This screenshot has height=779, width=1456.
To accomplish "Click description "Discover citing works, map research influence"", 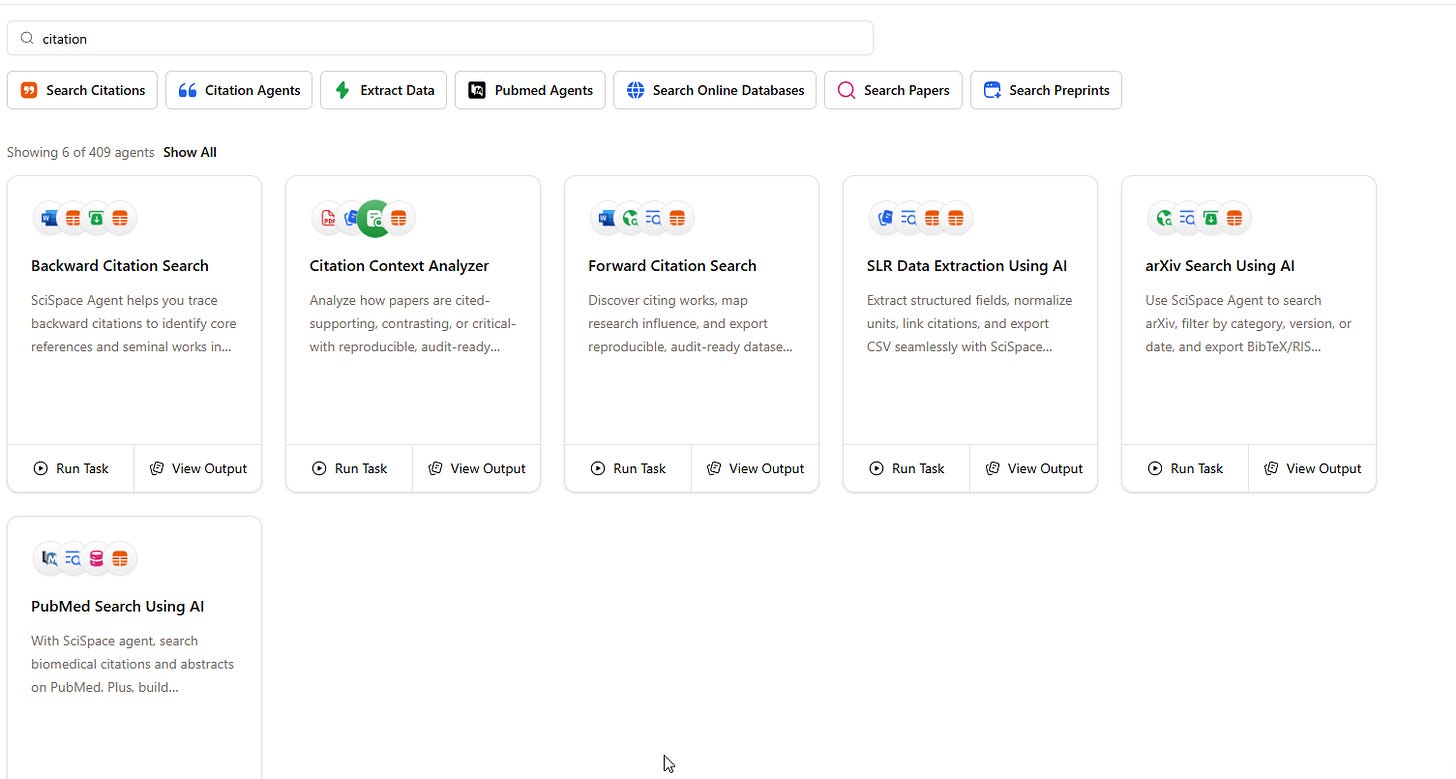I will 691,324.
